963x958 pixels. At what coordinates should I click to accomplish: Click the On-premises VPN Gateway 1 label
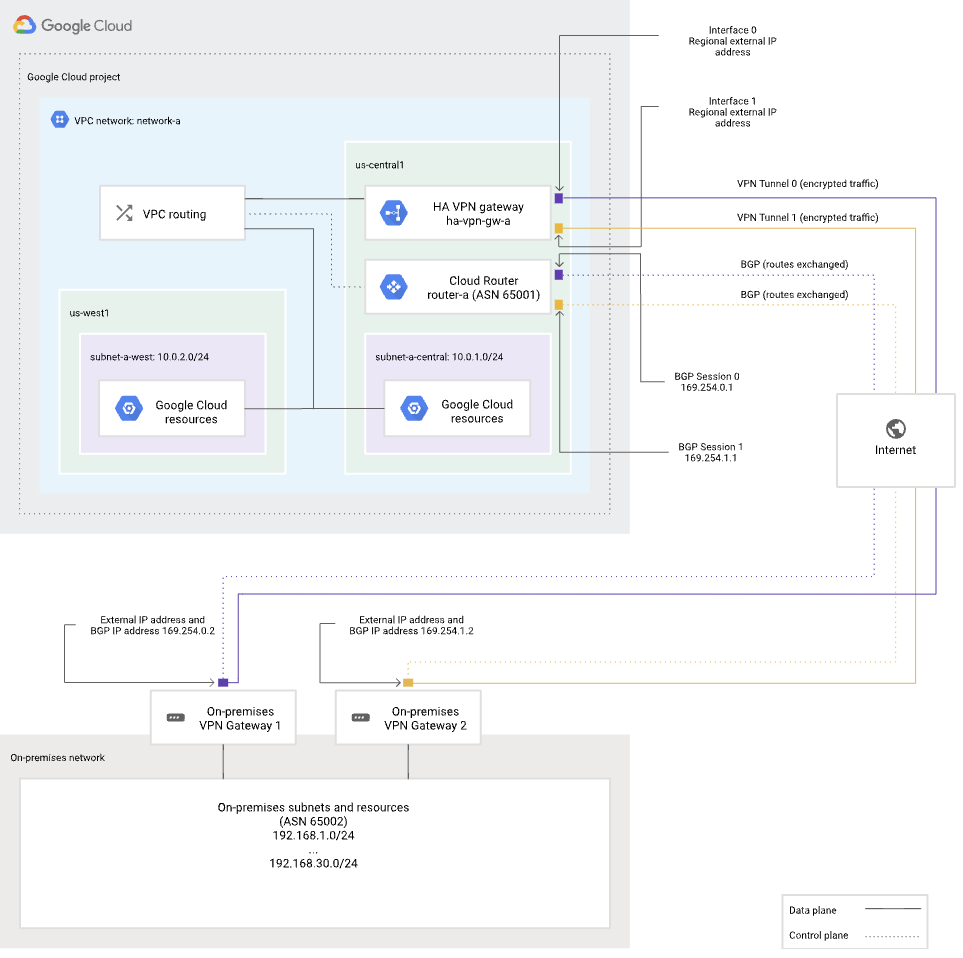click(x=240, y=718)
